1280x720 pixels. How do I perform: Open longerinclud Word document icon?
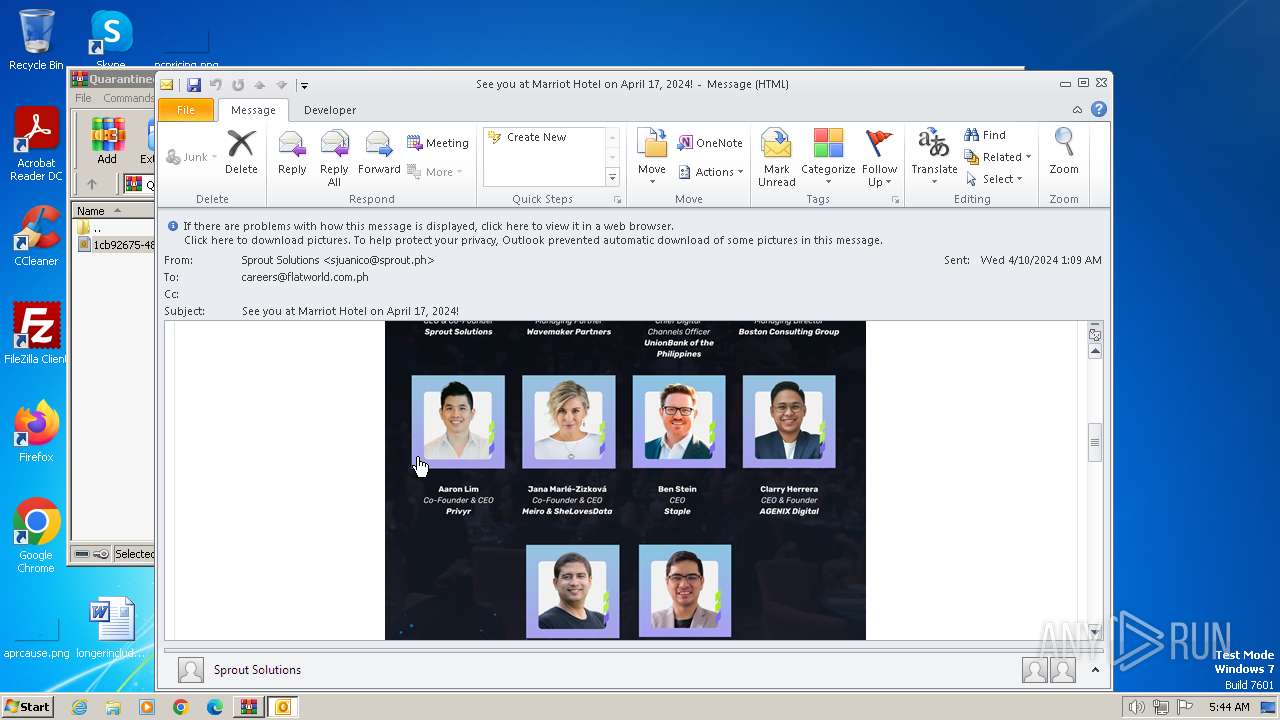point(111,628)
